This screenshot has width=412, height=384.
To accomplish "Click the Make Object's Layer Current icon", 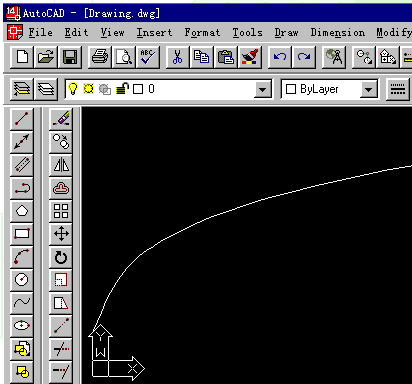I will 22,89.
